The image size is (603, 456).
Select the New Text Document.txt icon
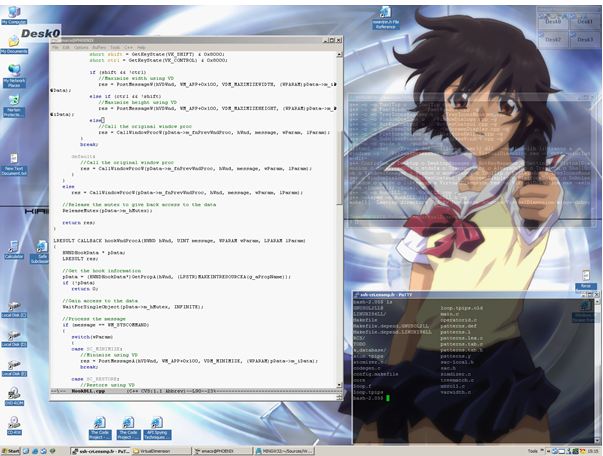(x=14, y=165)
